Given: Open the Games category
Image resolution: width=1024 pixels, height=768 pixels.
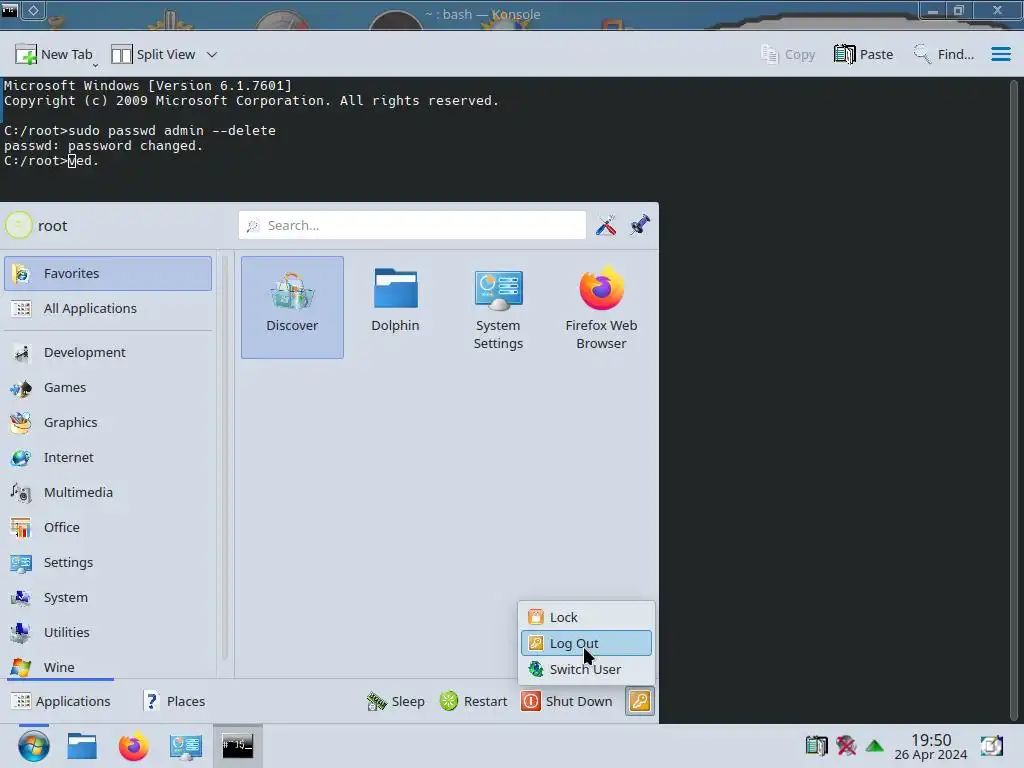Looking at the screenshot, I should (108, 387).
